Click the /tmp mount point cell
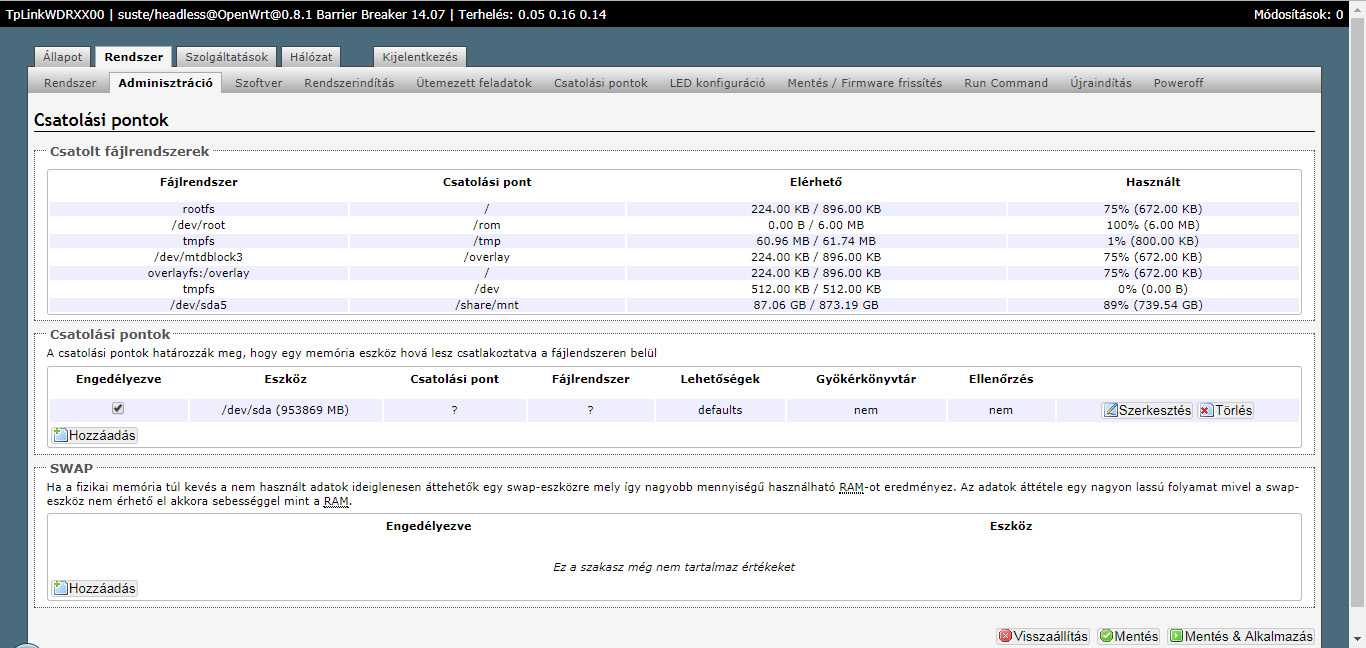This screenshot has height=648, width=1366. [x=487, y=241]
